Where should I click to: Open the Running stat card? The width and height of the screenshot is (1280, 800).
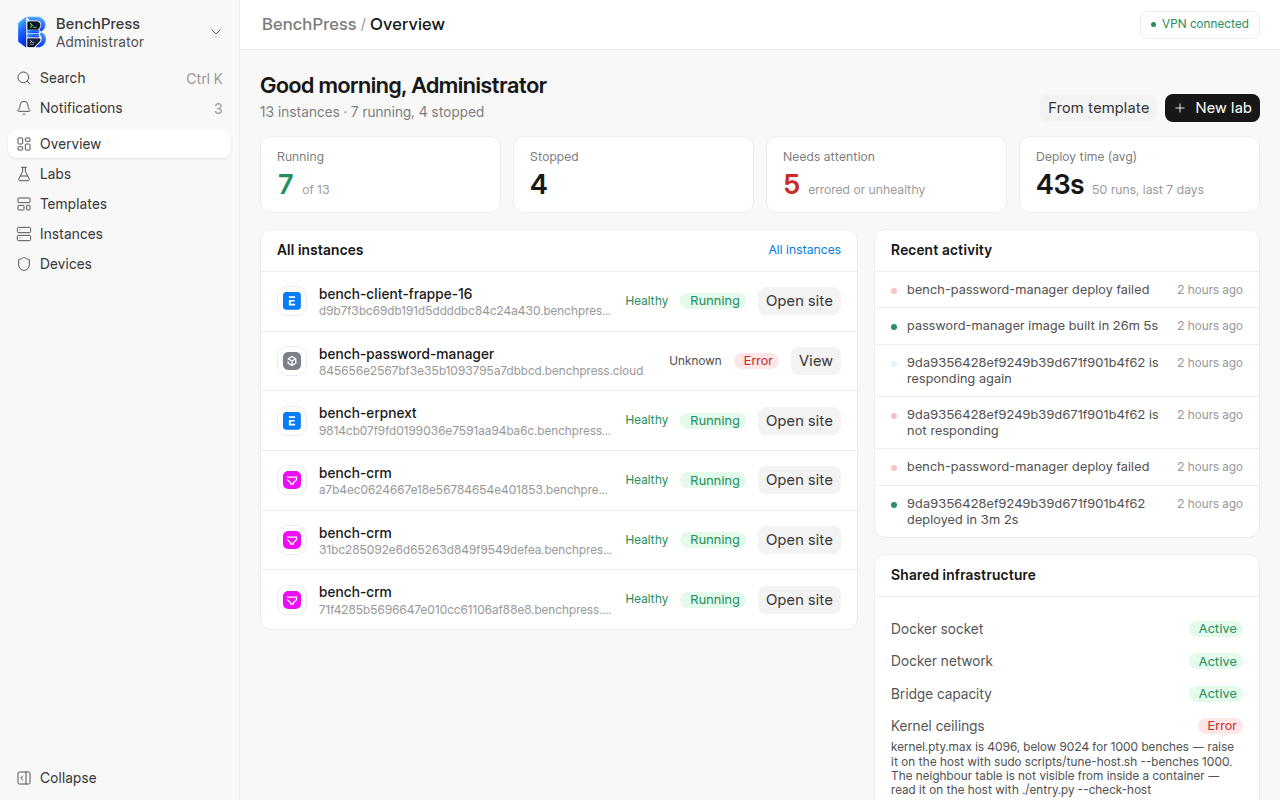tap(380, 175)
